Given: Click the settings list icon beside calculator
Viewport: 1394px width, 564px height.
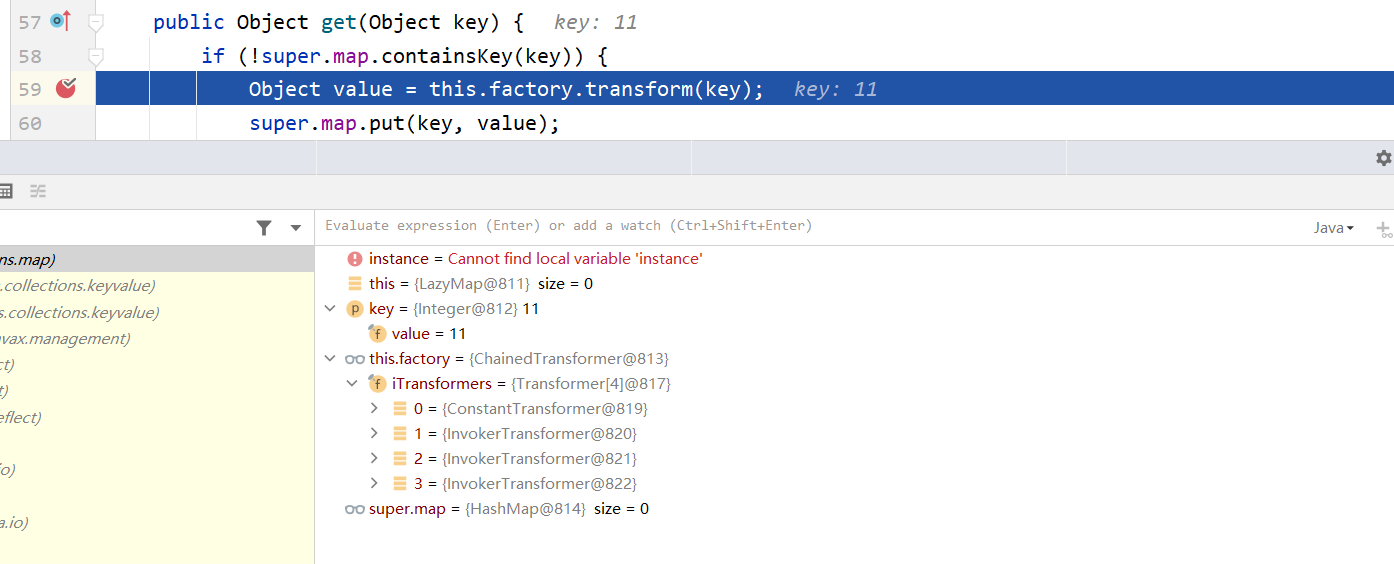Looking at the screenshot, I should point(38,191).
